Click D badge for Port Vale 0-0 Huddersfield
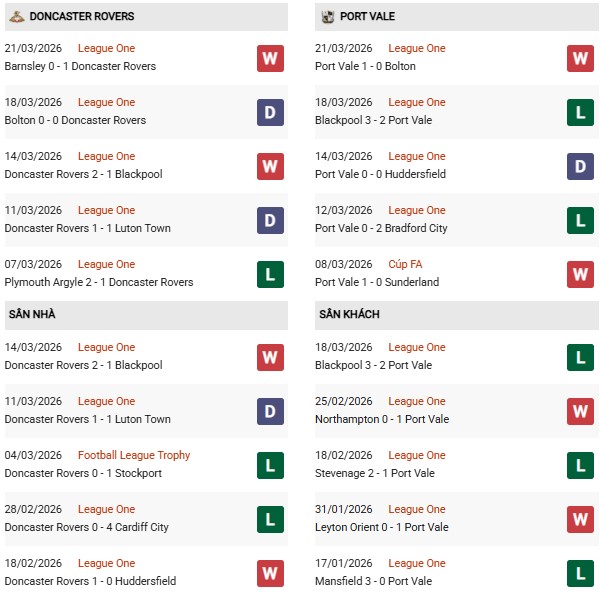This screenshot has height=594, width=600. pyautogui.click(x=580, y=166)
